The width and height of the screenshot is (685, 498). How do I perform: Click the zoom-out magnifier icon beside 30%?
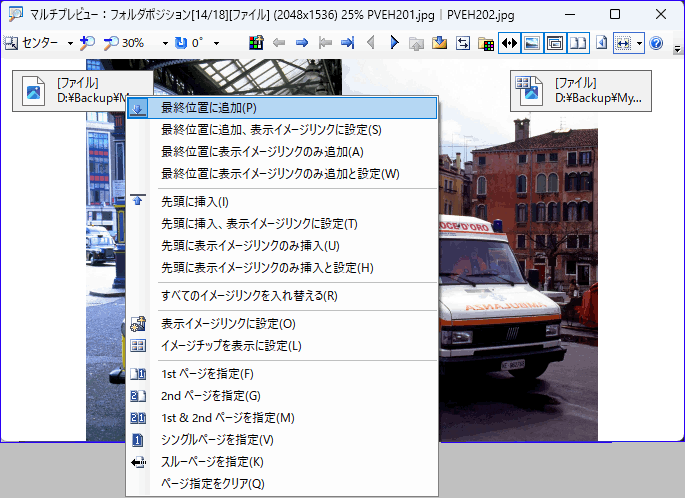click(111, 43)
